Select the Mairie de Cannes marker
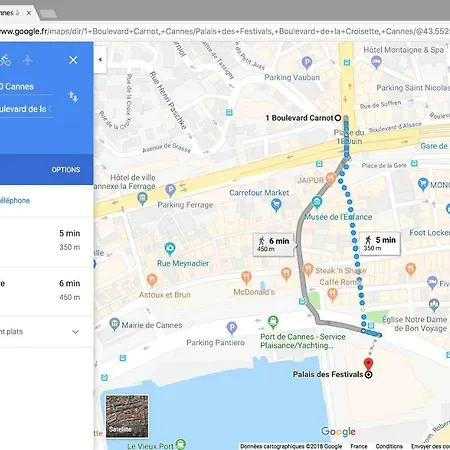 pyautogui.click(x=114, y=324)
